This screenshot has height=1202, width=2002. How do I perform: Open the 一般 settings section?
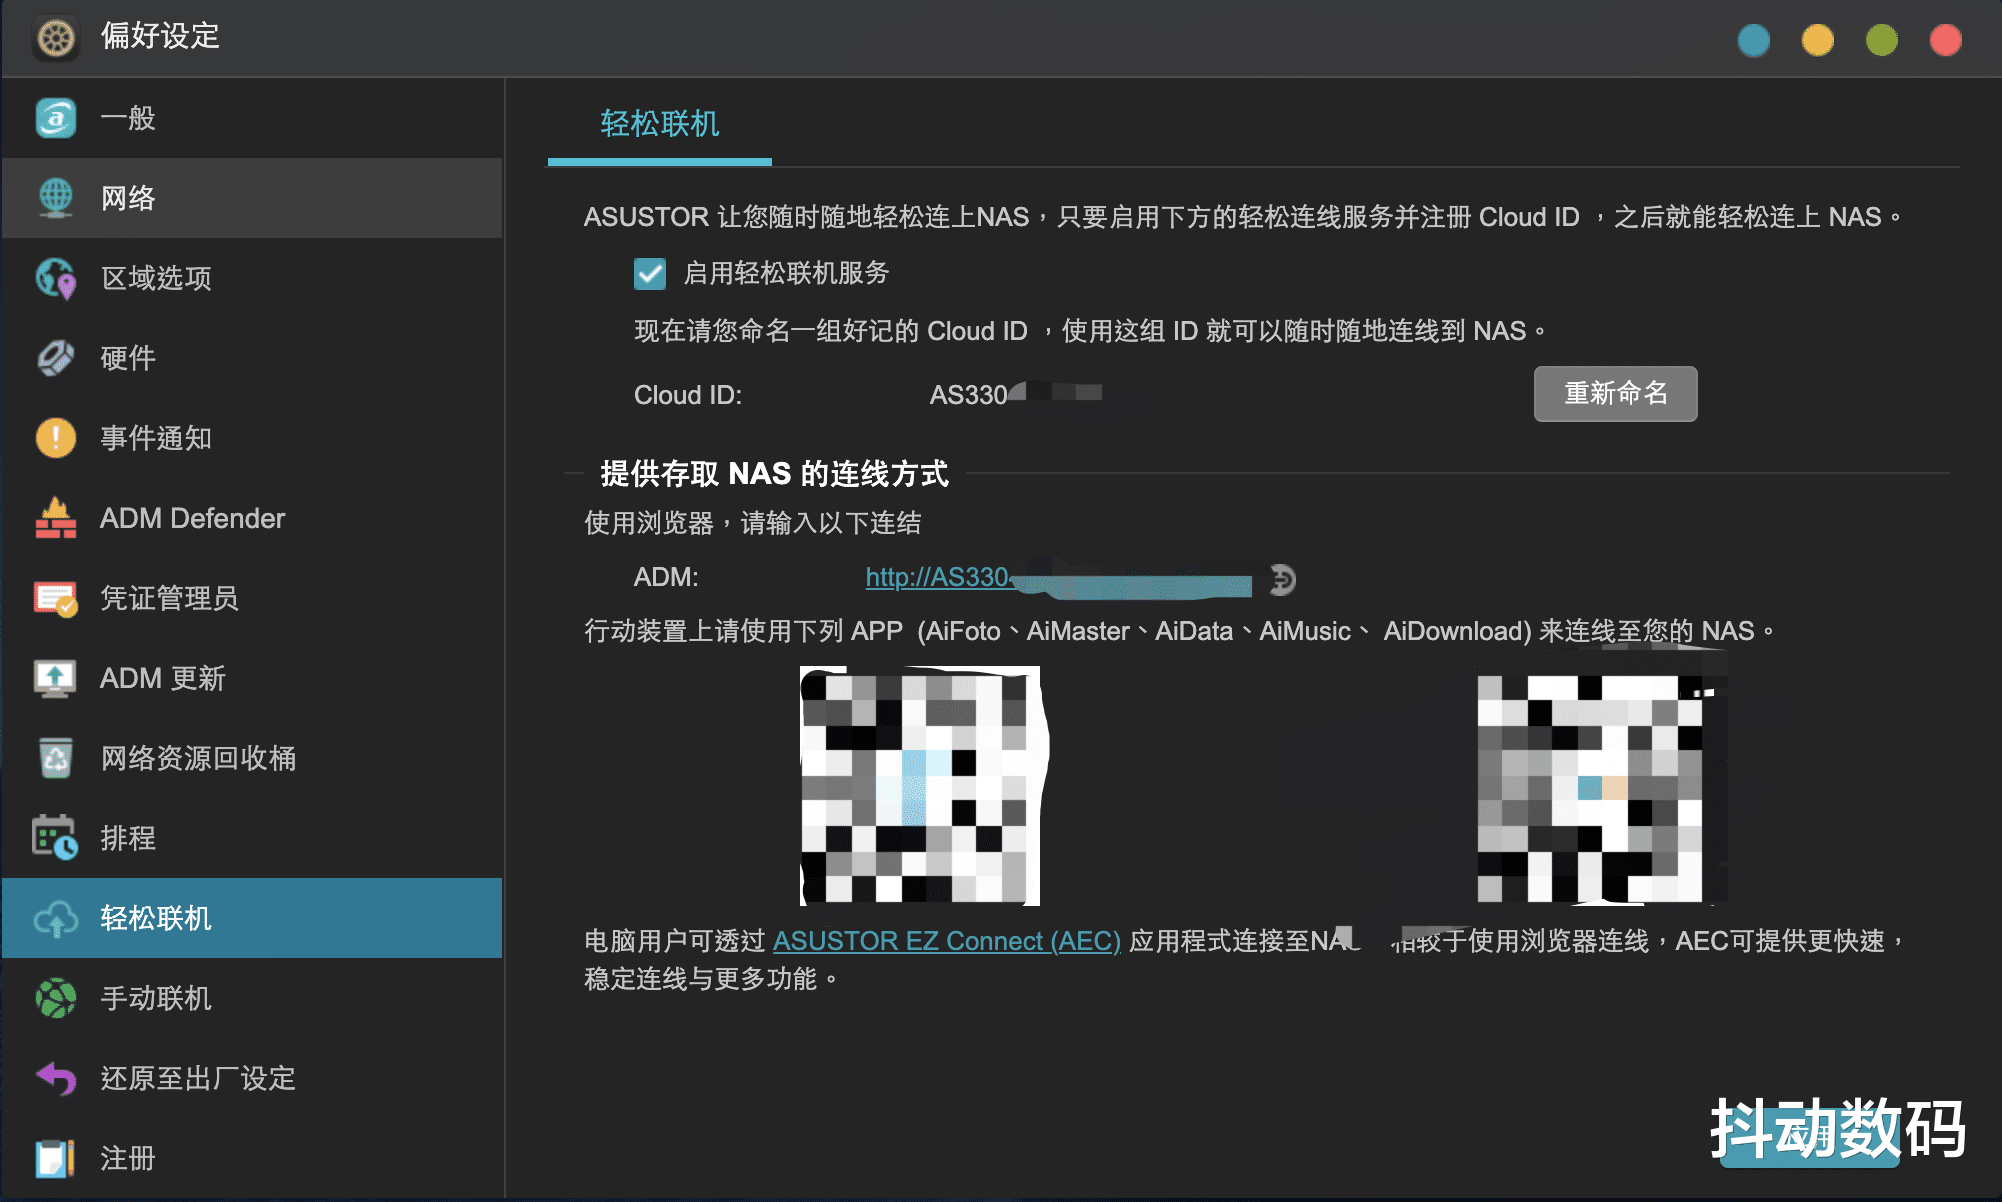pos(252,118)
